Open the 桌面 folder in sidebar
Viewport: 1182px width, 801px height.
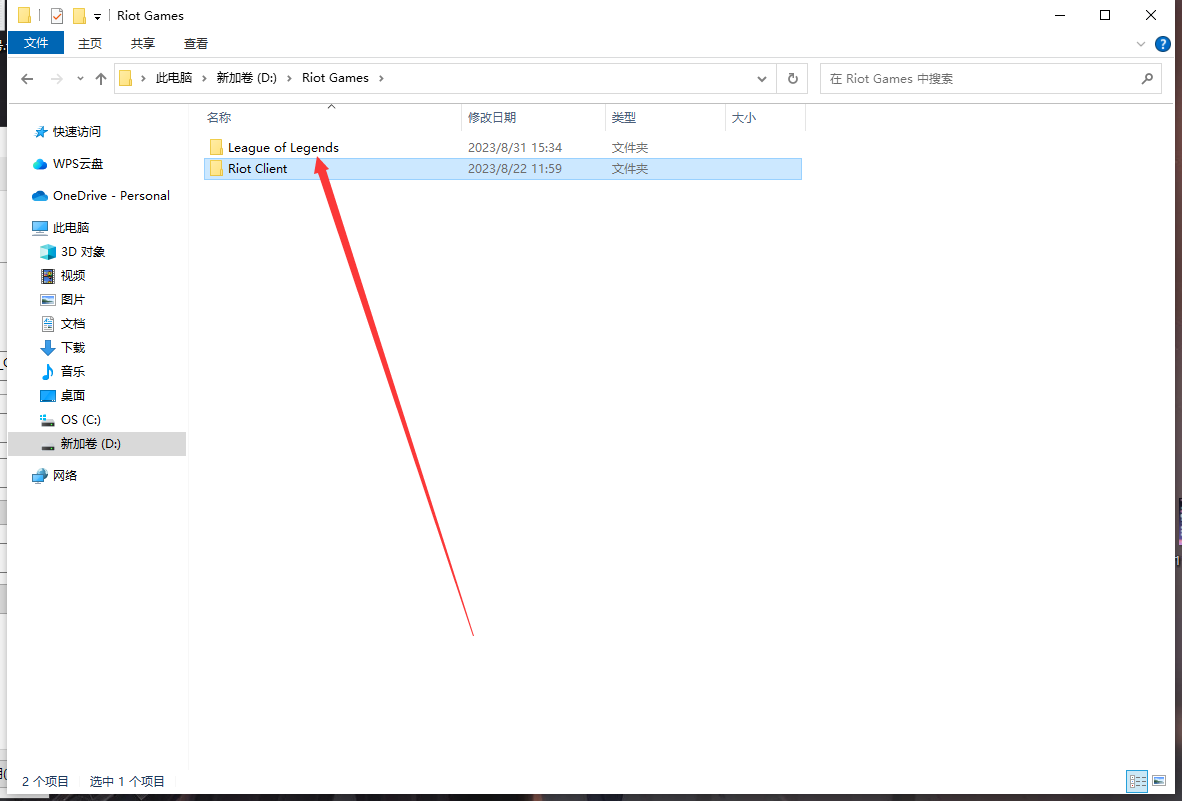click(x=73, y=396)
